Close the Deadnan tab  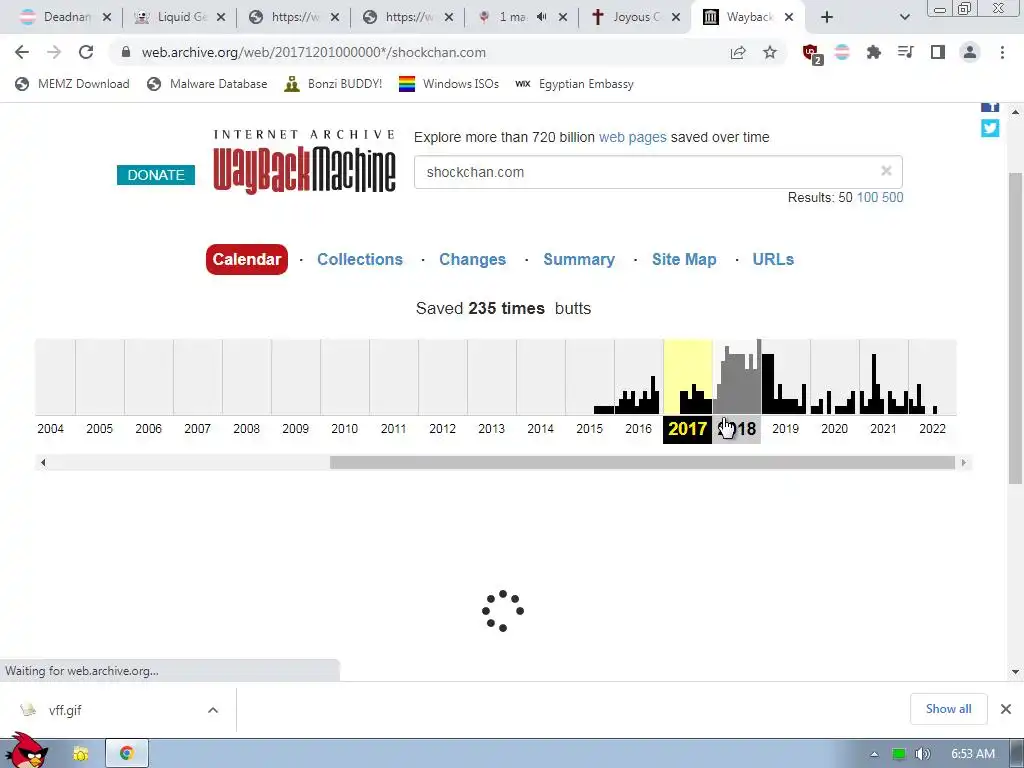(x=107, y=17)
